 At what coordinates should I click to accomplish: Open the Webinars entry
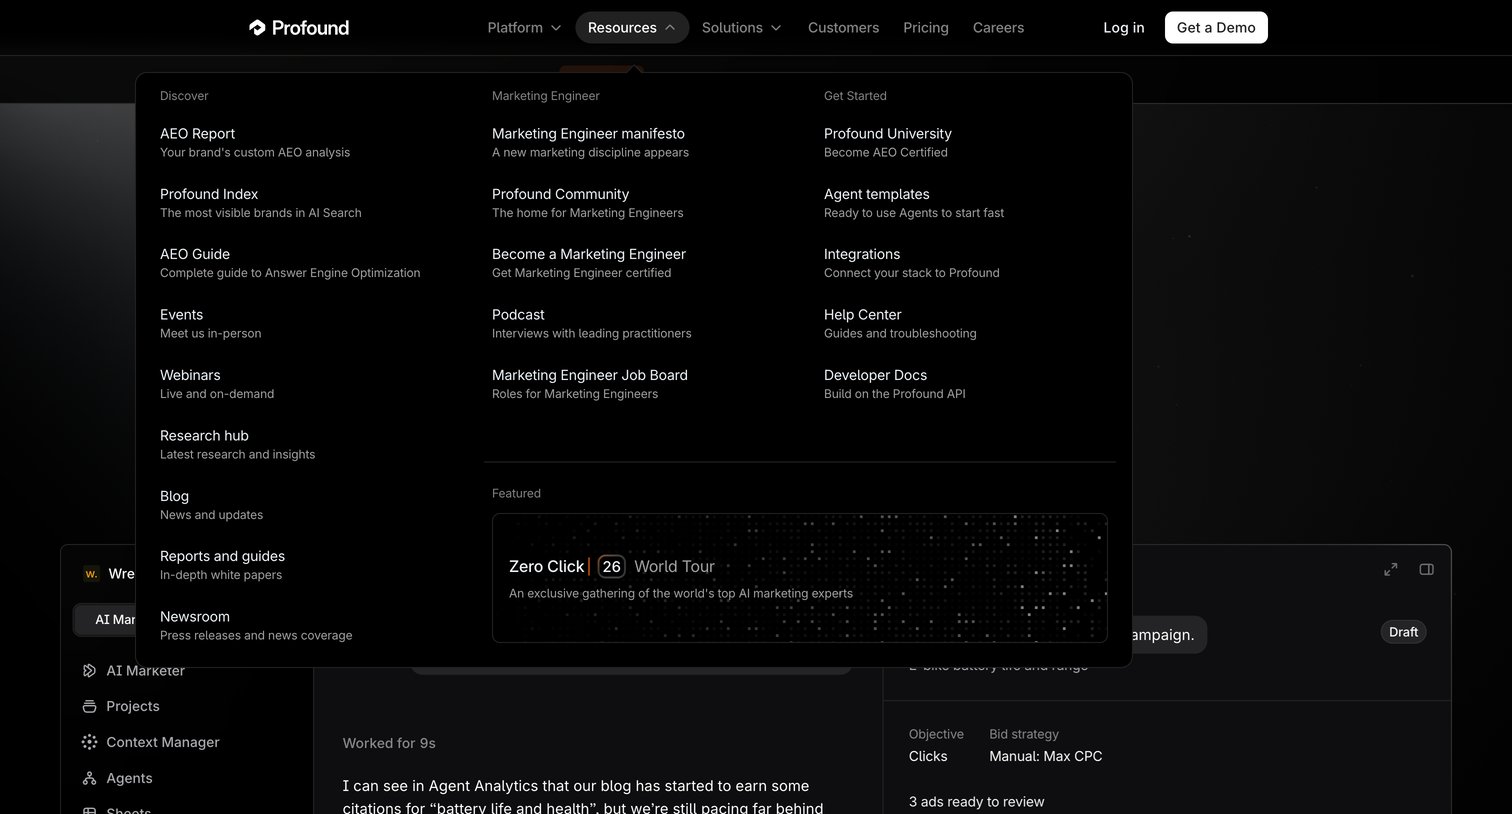(217, 384)
